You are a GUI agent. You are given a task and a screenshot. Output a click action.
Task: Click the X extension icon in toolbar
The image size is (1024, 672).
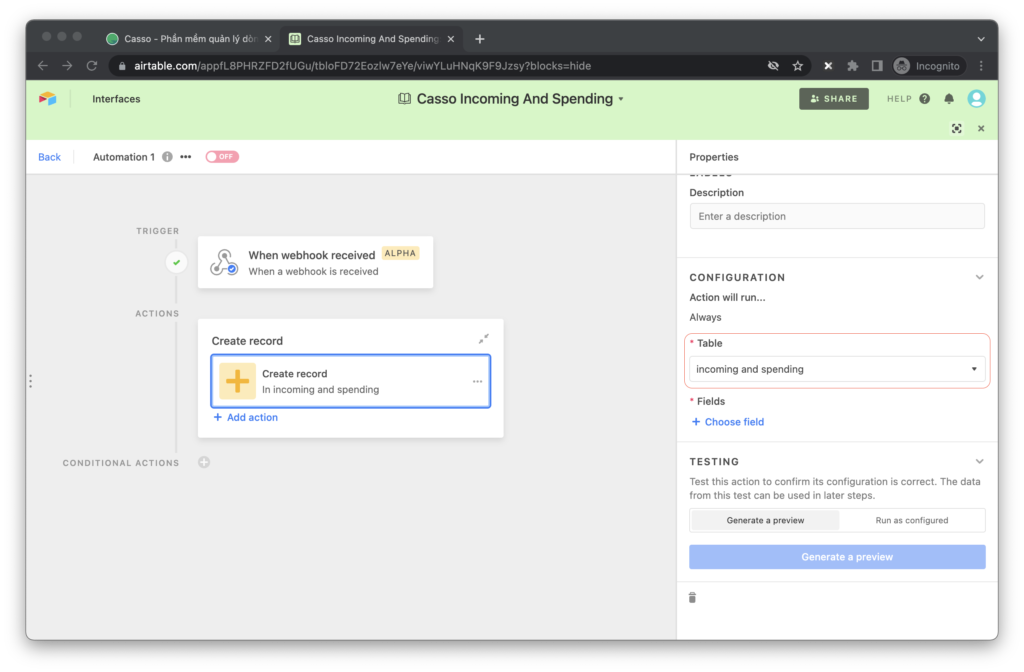point(828,66)
